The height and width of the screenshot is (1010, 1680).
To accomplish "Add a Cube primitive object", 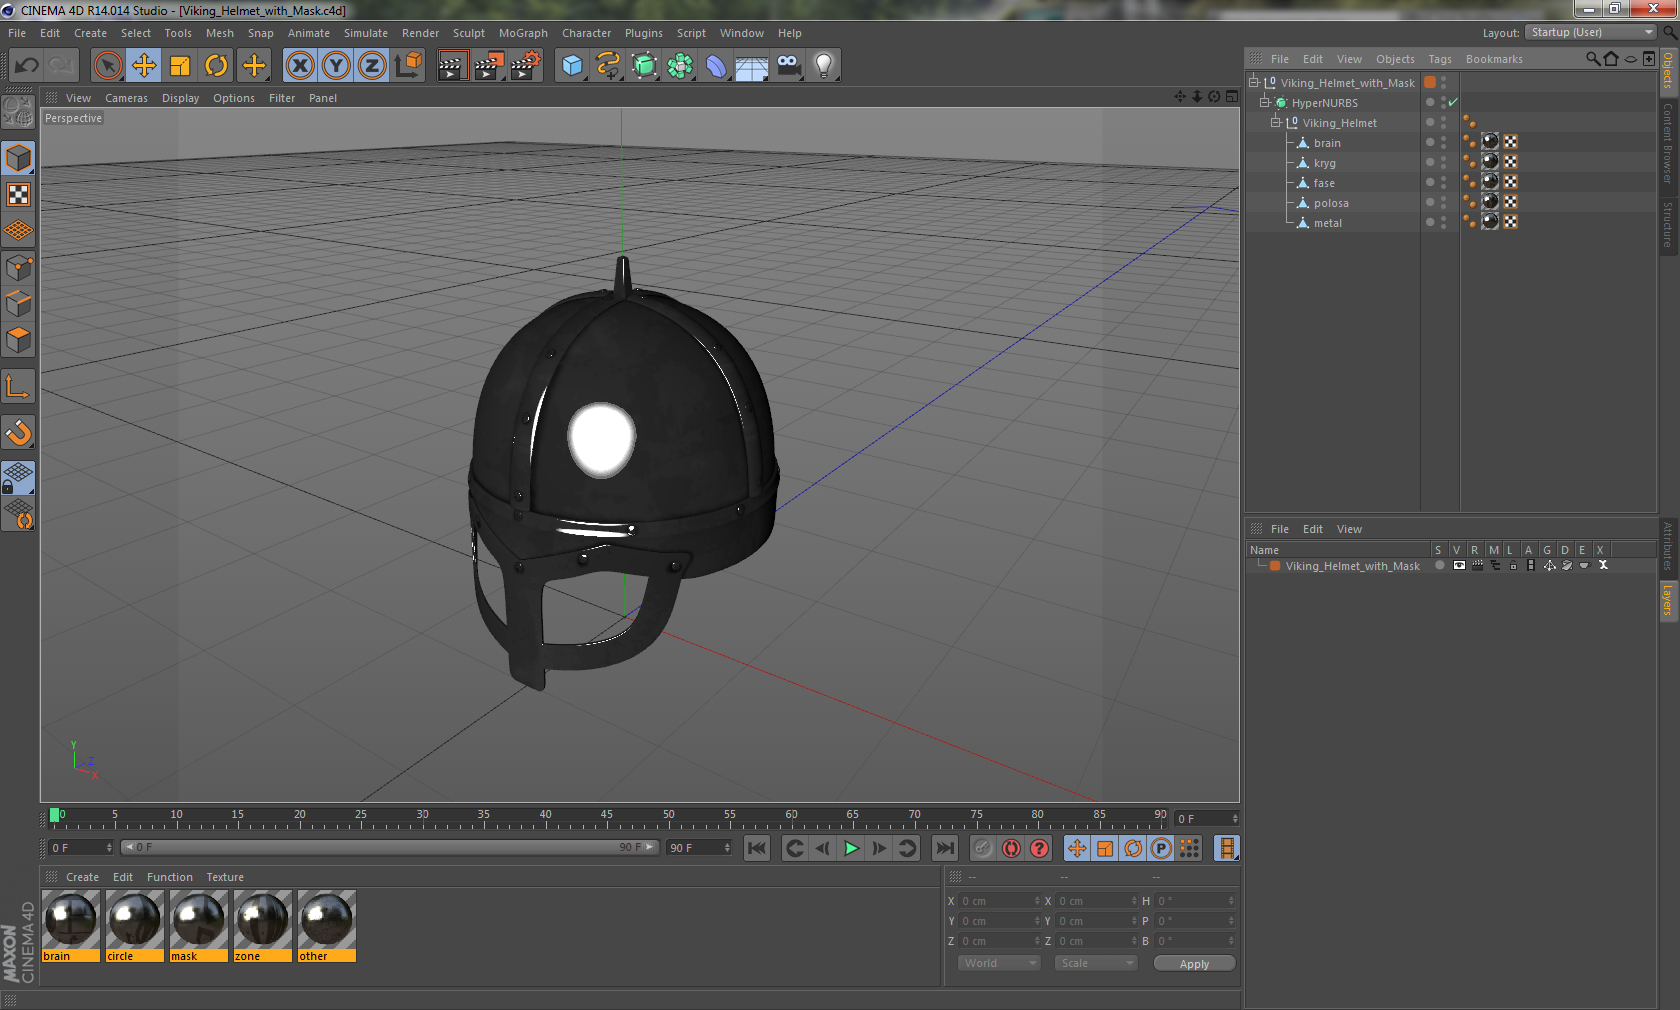I will [572, 66].
